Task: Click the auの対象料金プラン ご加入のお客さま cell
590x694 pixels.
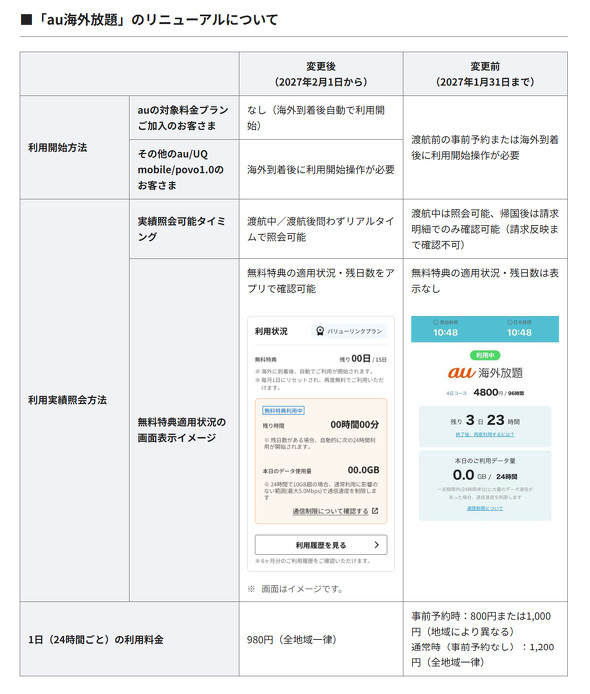Action: coord(184,118)
